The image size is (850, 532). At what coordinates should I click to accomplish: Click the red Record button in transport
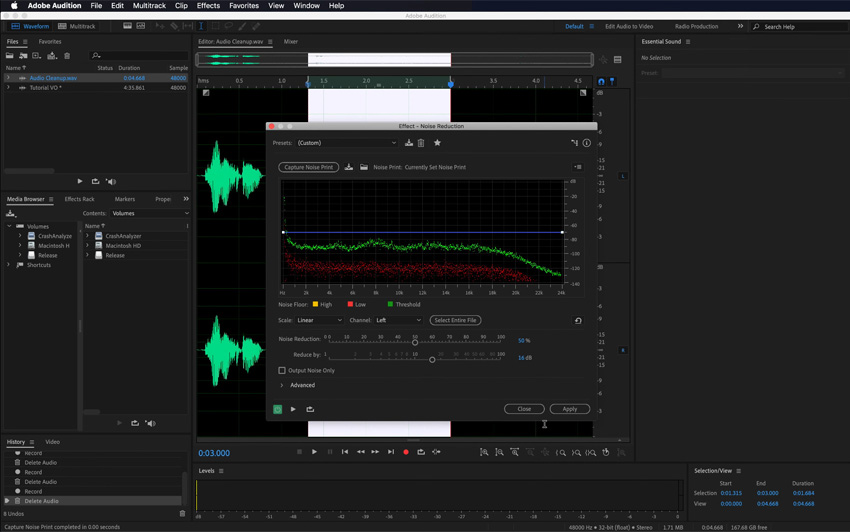[405, 452]
